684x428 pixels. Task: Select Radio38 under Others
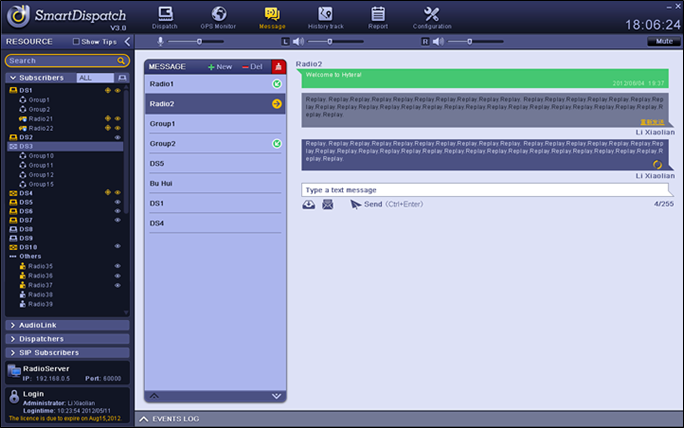tap(40, 294)
